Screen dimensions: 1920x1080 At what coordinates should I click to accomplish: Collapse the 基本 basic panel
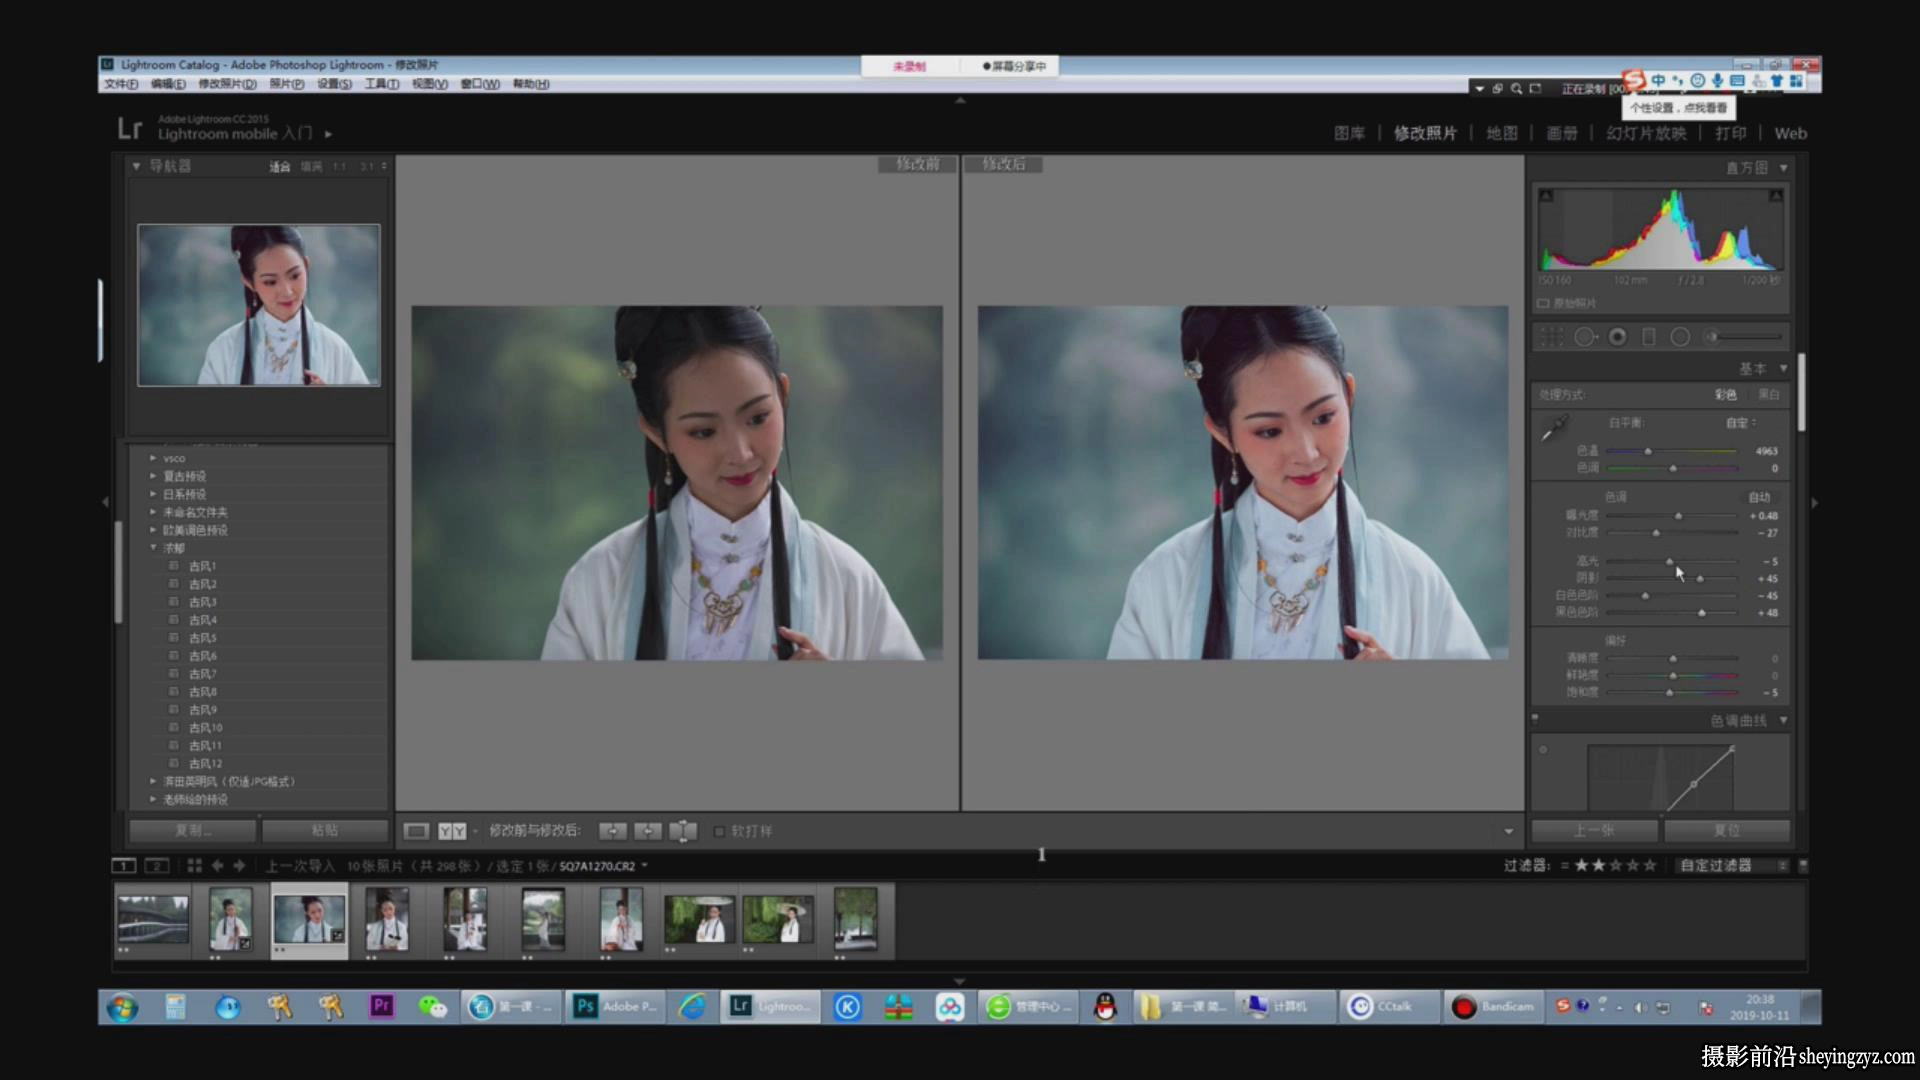tap(1783, 369)
